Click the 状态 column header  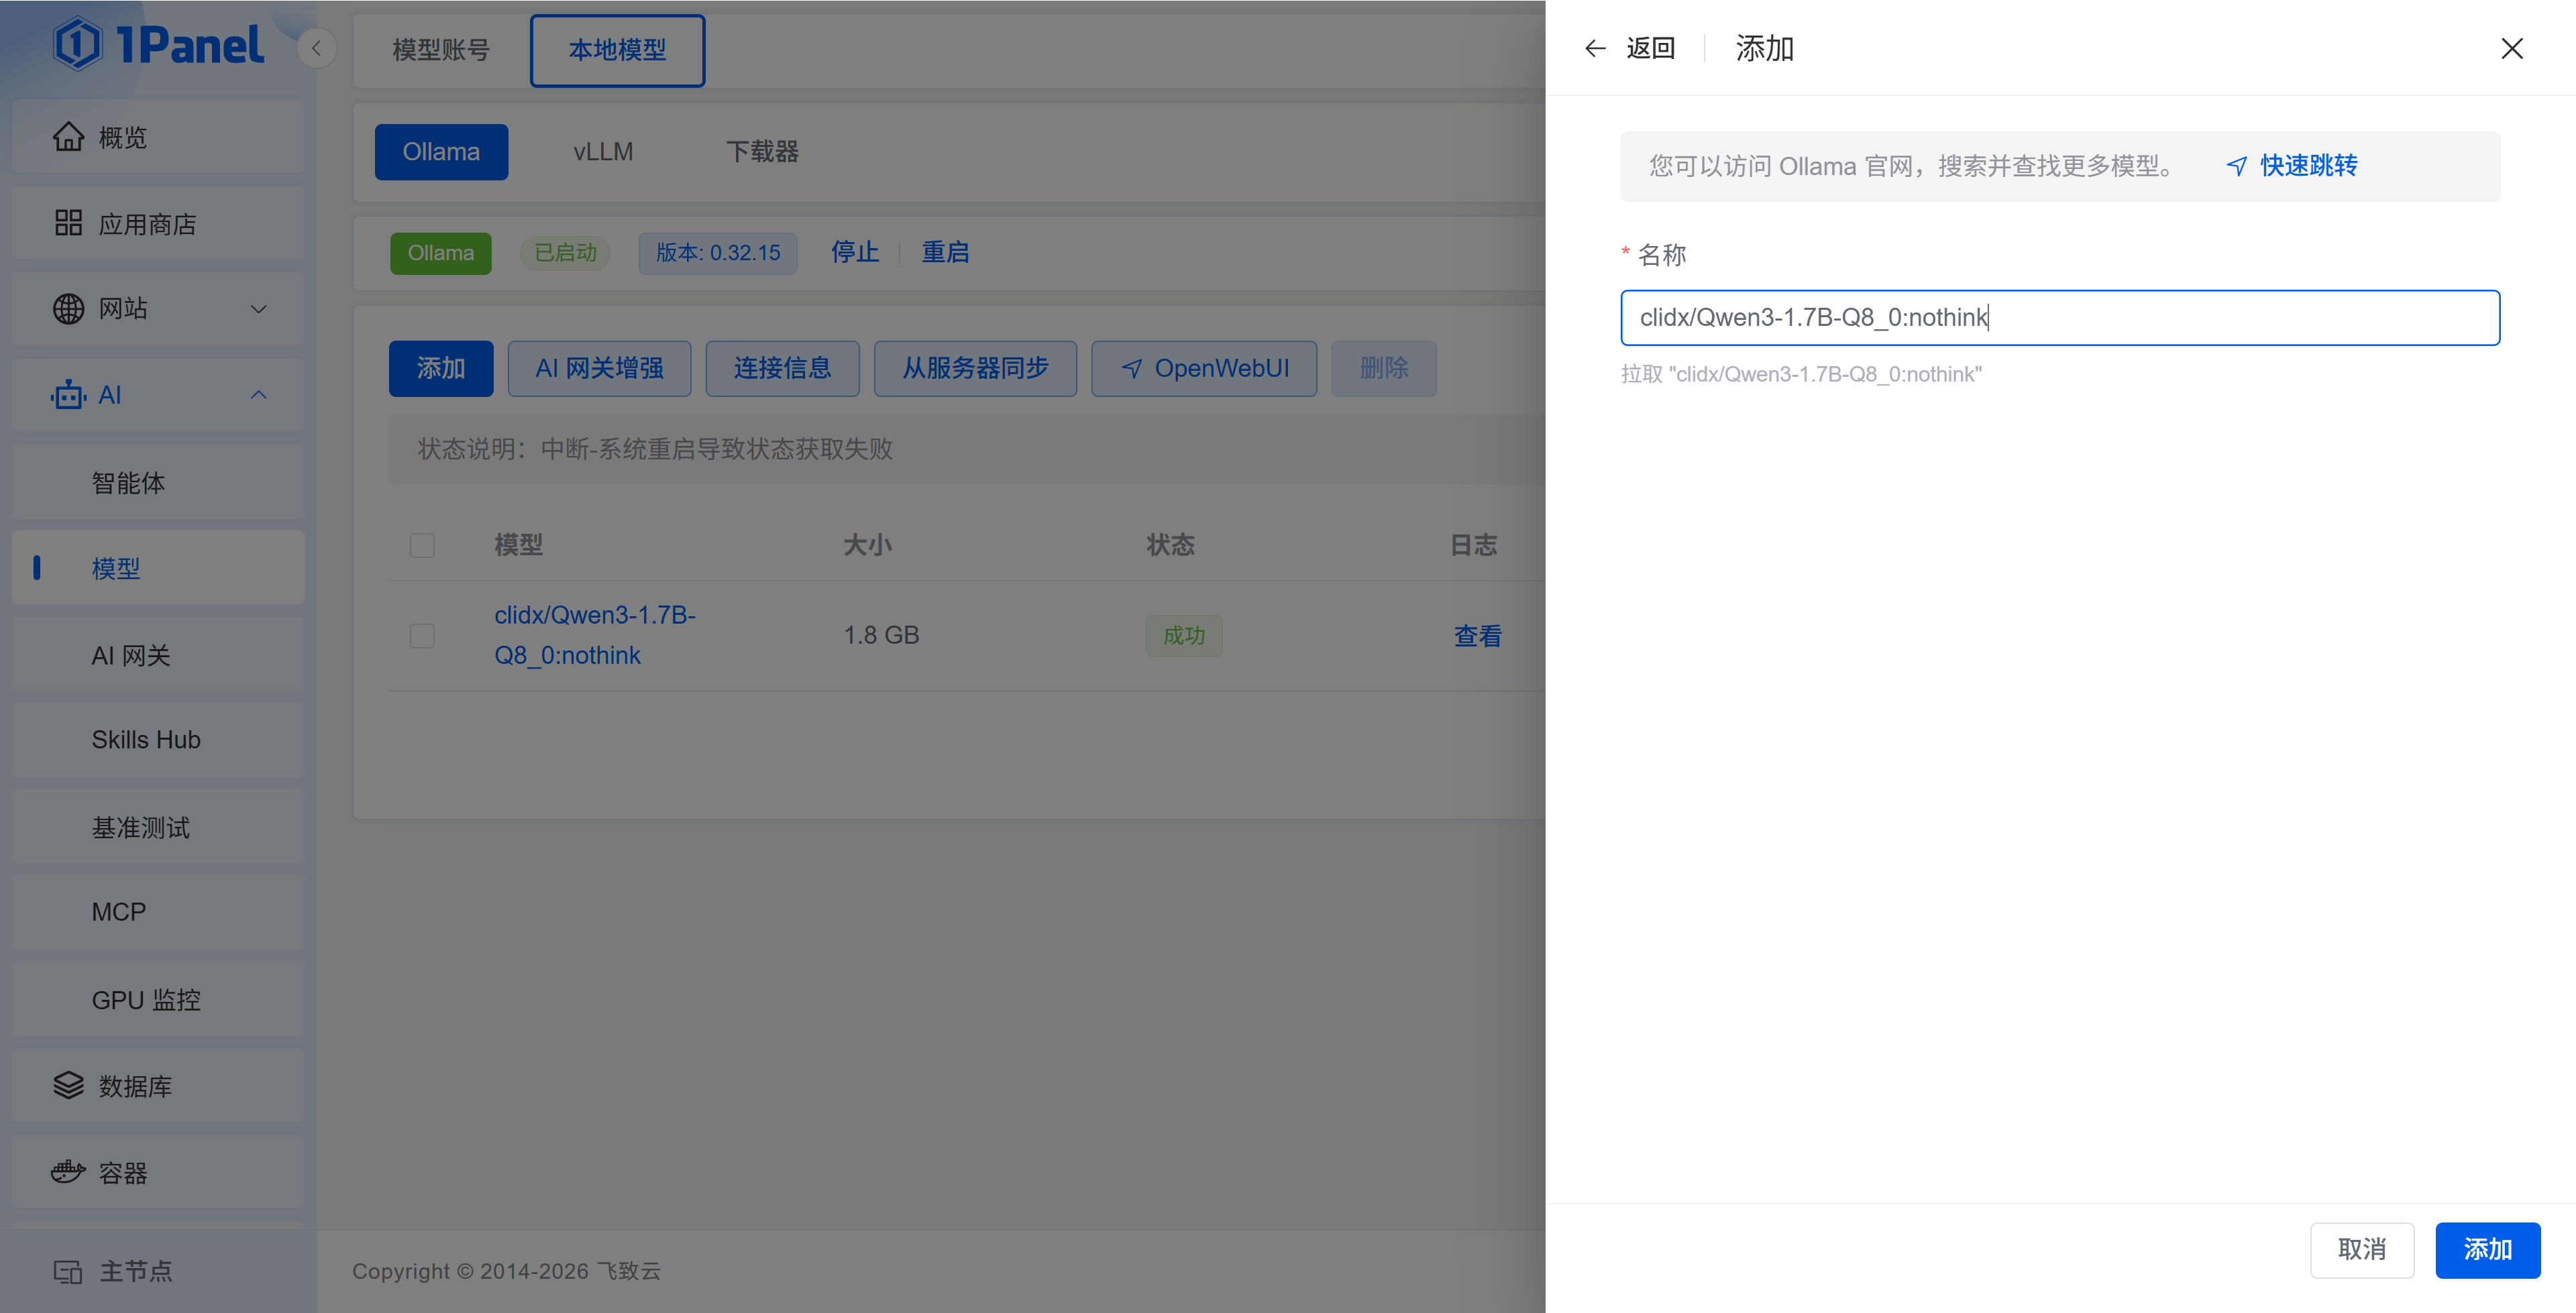point(1170,545)
